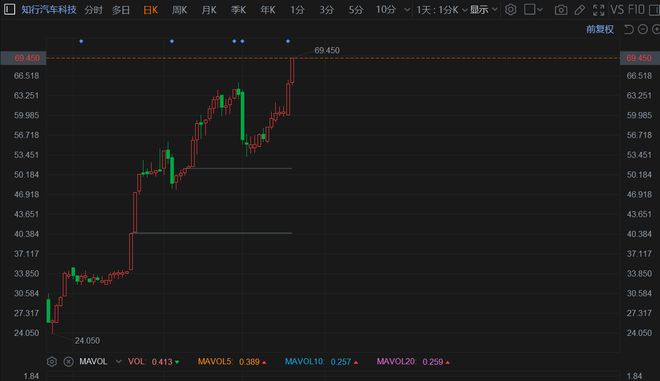Viewport: 660px width, 381px height.
Task: Click the VOL 0.413 value
Action: click(162, 362)
